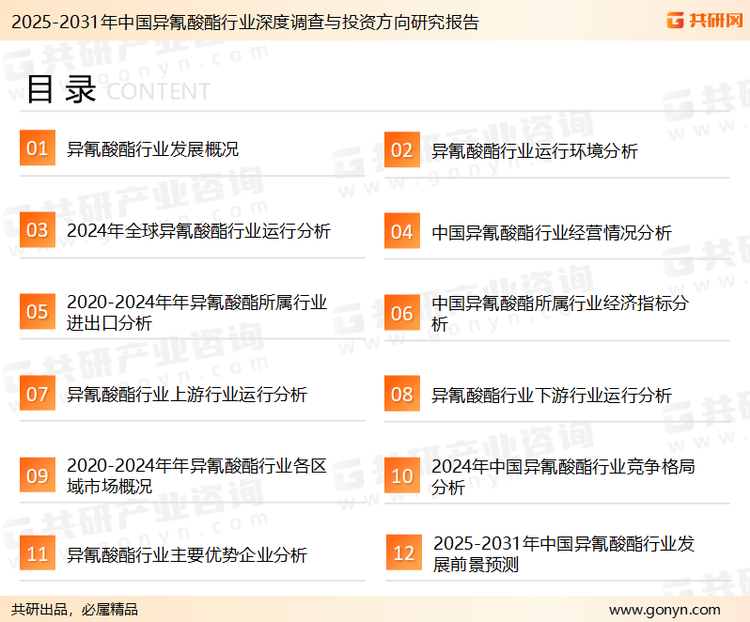Viewport: 750px width, 622px height.
Task: Click the orange 09 chapter number box
Action: tap(37, 475)
